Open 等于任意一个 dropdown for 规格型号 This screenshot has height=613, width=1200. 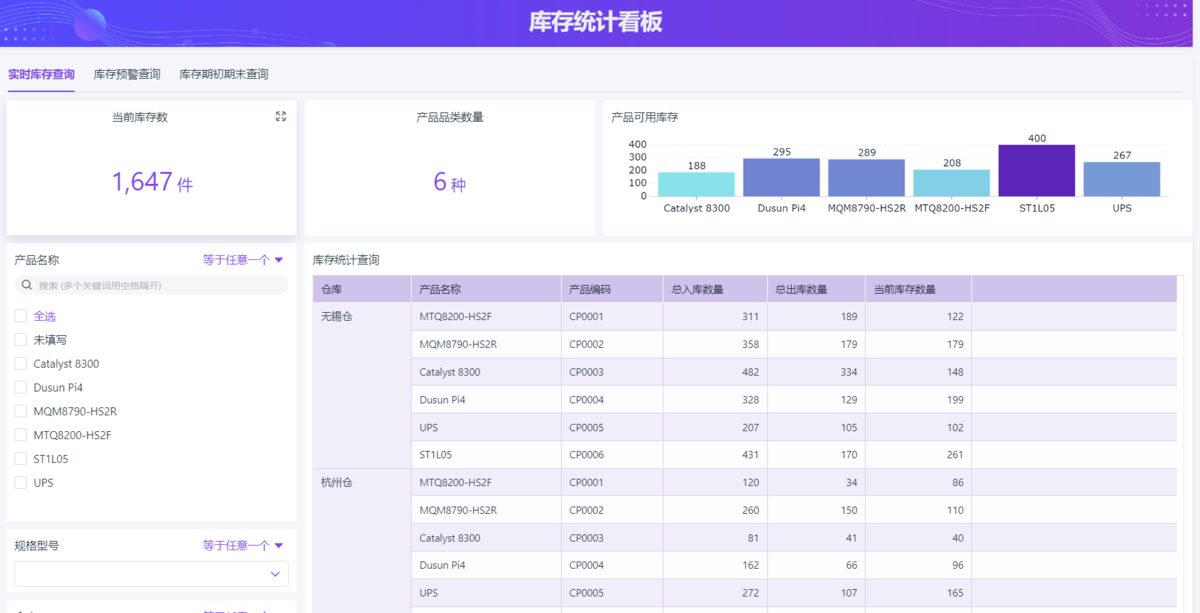[x=243, y=546]
